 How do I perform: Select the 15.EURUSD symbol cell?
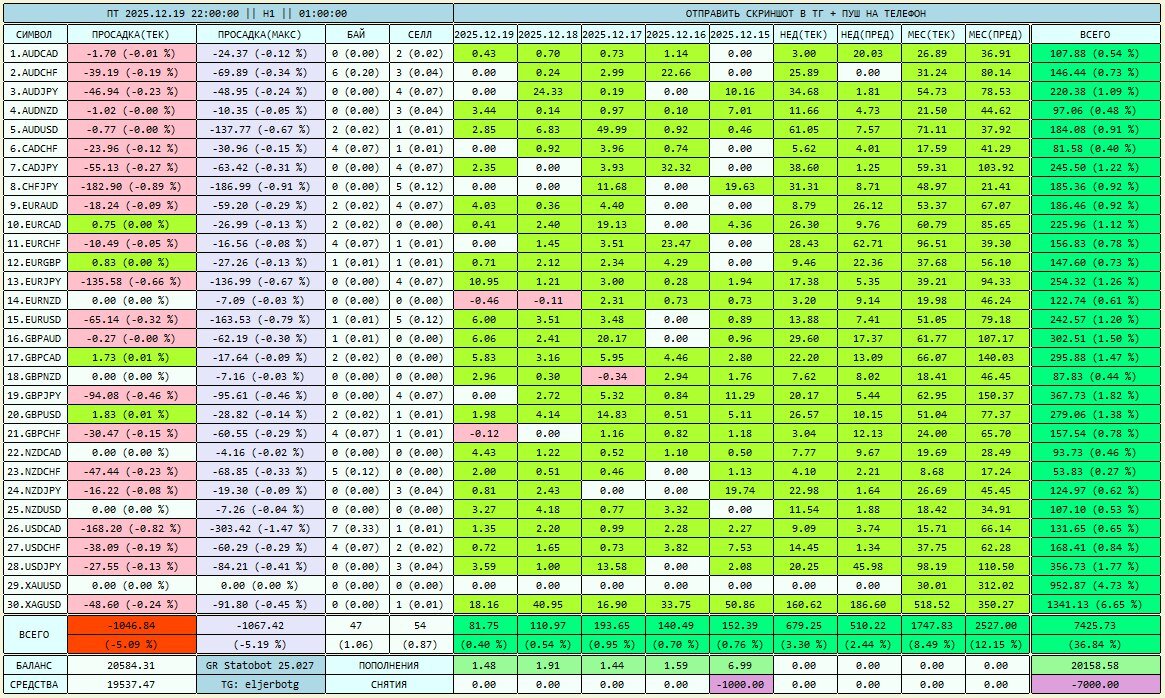pyautogui.click(x=35, y=319)
